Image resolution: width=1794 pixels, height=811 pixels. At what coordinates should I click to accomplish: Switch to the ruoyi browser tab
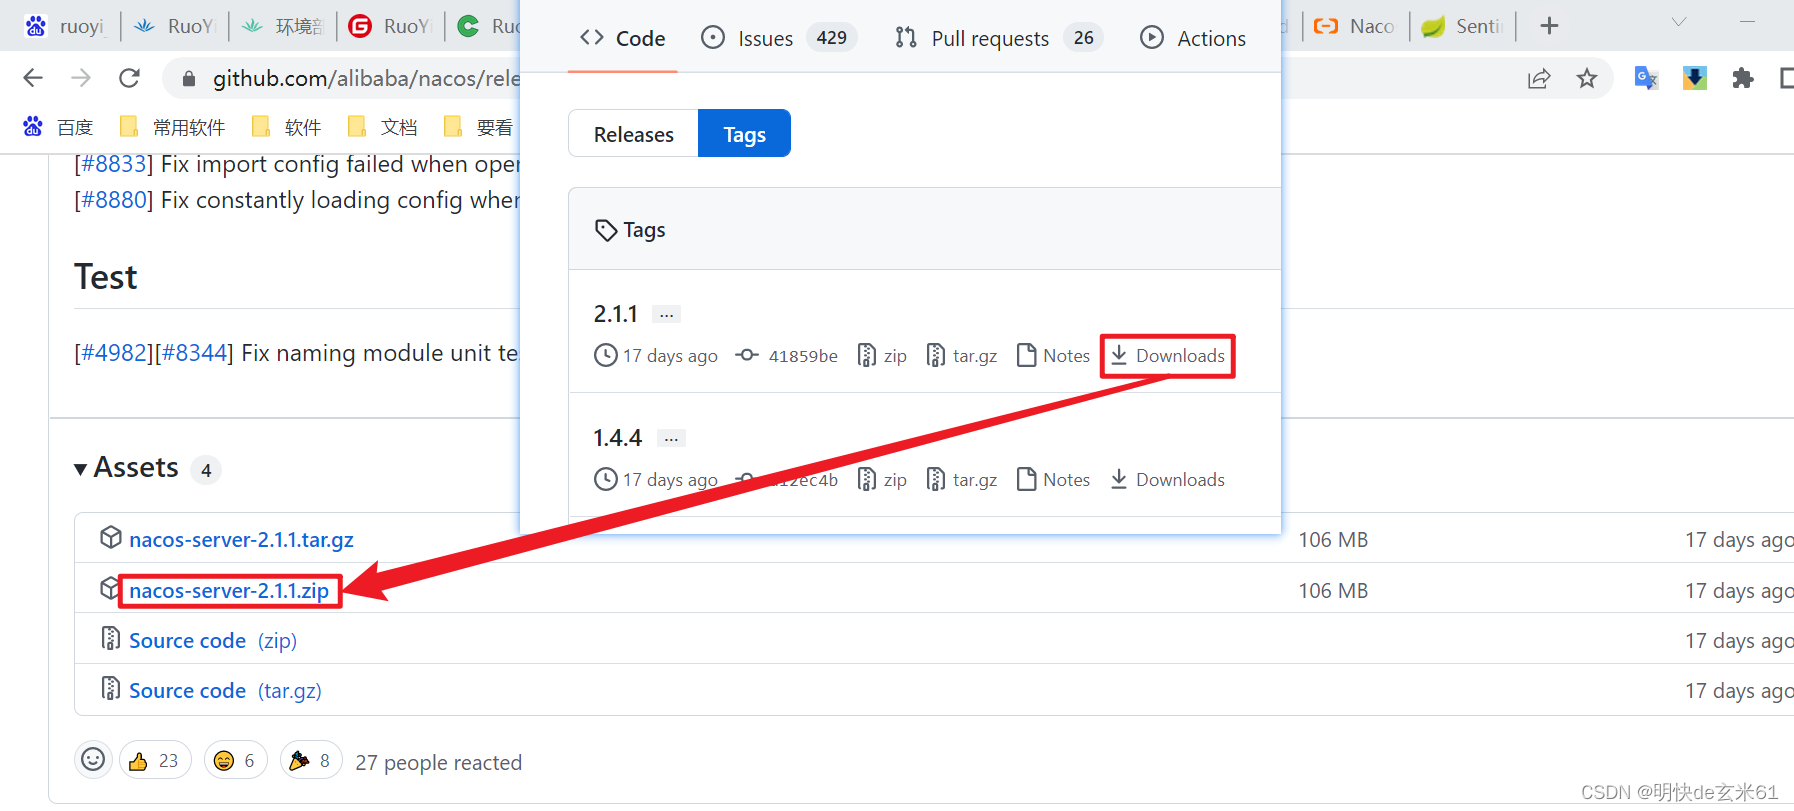(x=64, y=26)
